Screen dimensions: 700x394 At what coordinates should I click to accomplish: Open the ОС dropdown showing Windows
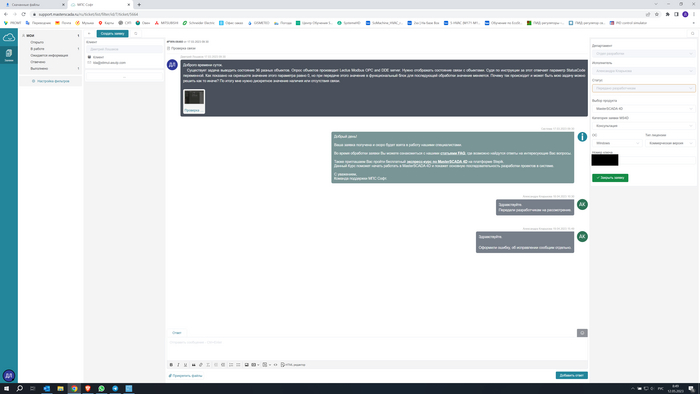617,143
